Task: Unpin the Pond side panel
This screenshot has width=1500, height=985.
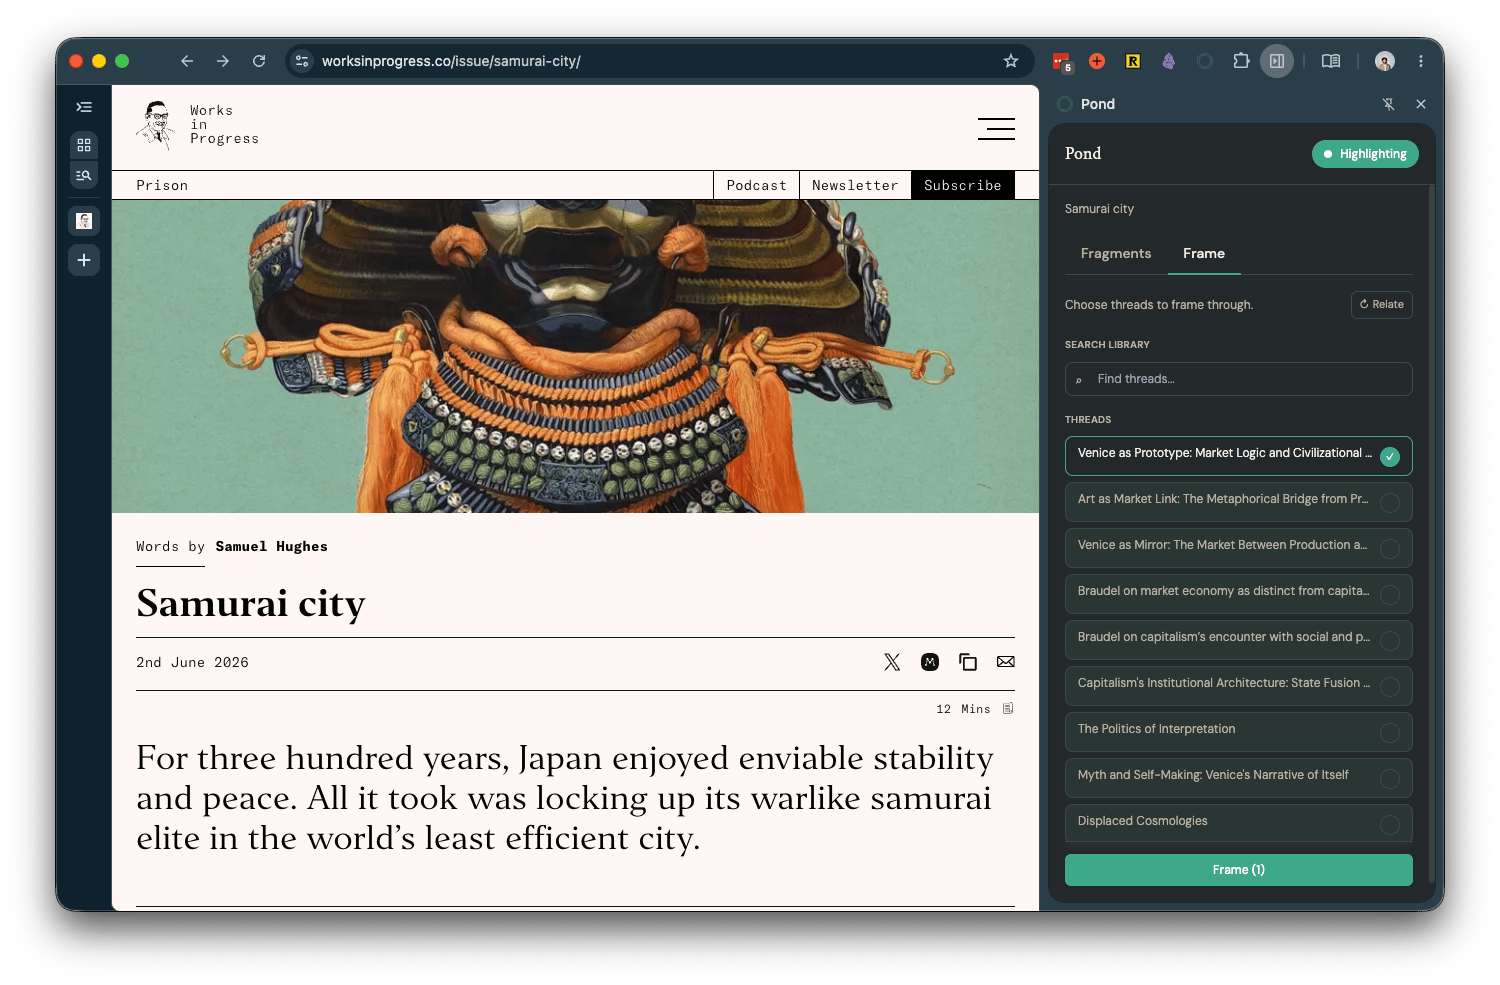Action: tap(1388, 104)
